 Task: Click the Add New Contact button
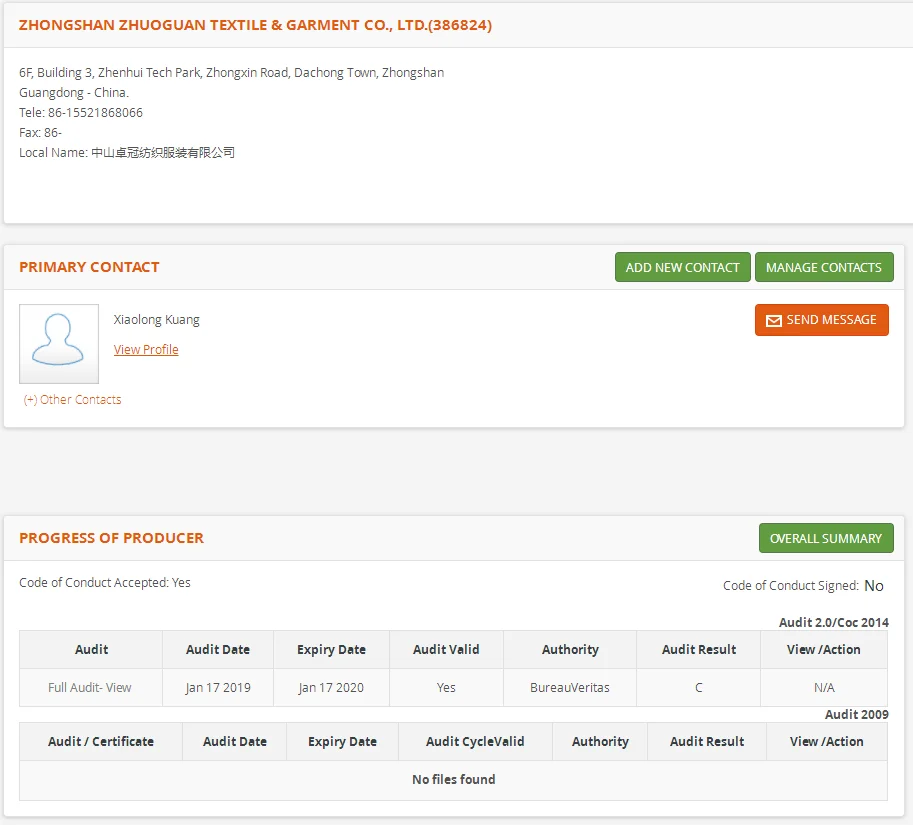(x=682, y=267)
